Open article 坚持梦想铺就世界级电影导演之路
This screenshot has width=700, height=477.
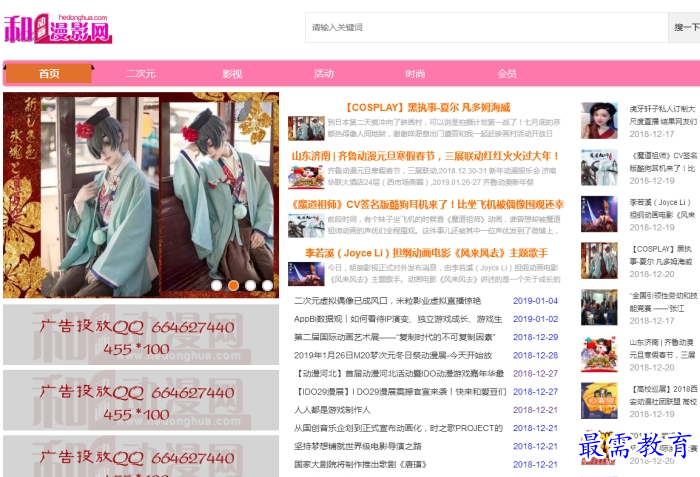tap(358, 446)
